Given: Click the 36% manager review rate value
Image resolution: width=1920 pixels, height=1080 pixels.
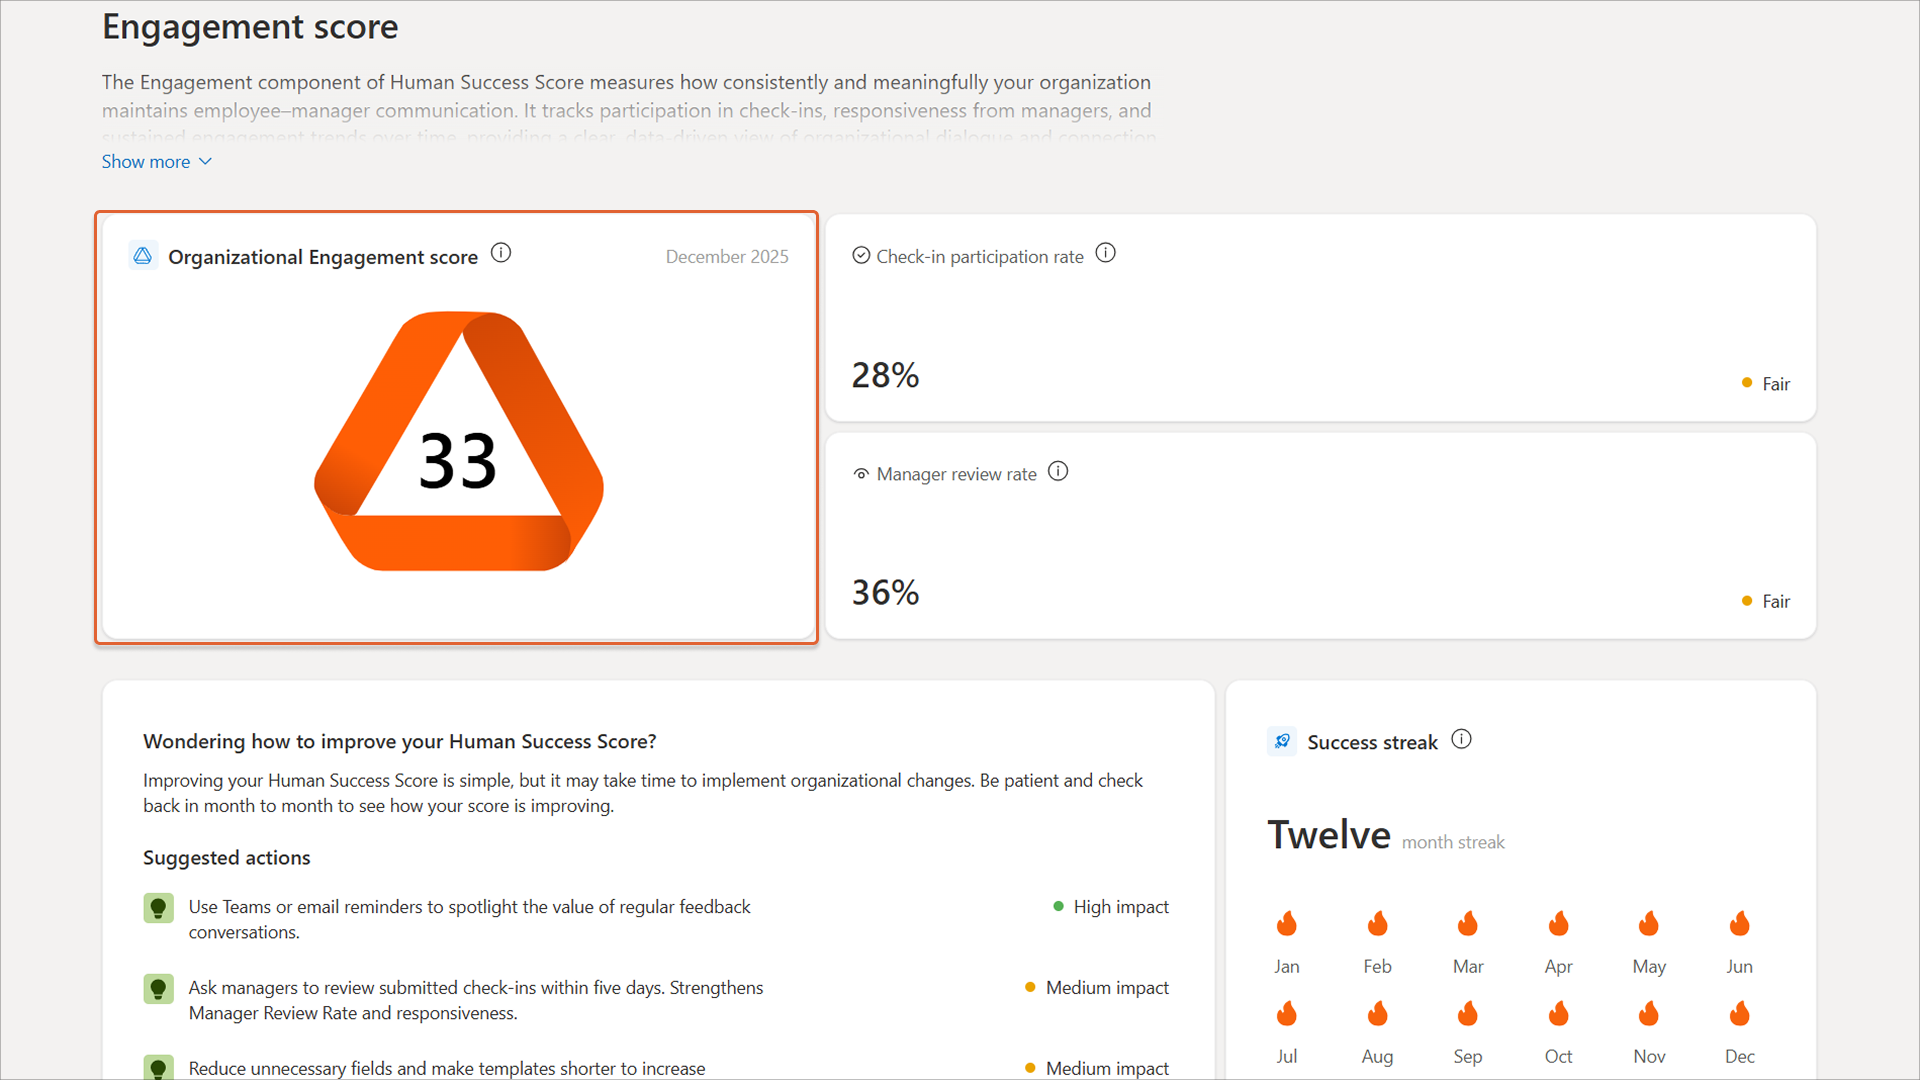Looking at the screenshot, I should pos(885,593).
